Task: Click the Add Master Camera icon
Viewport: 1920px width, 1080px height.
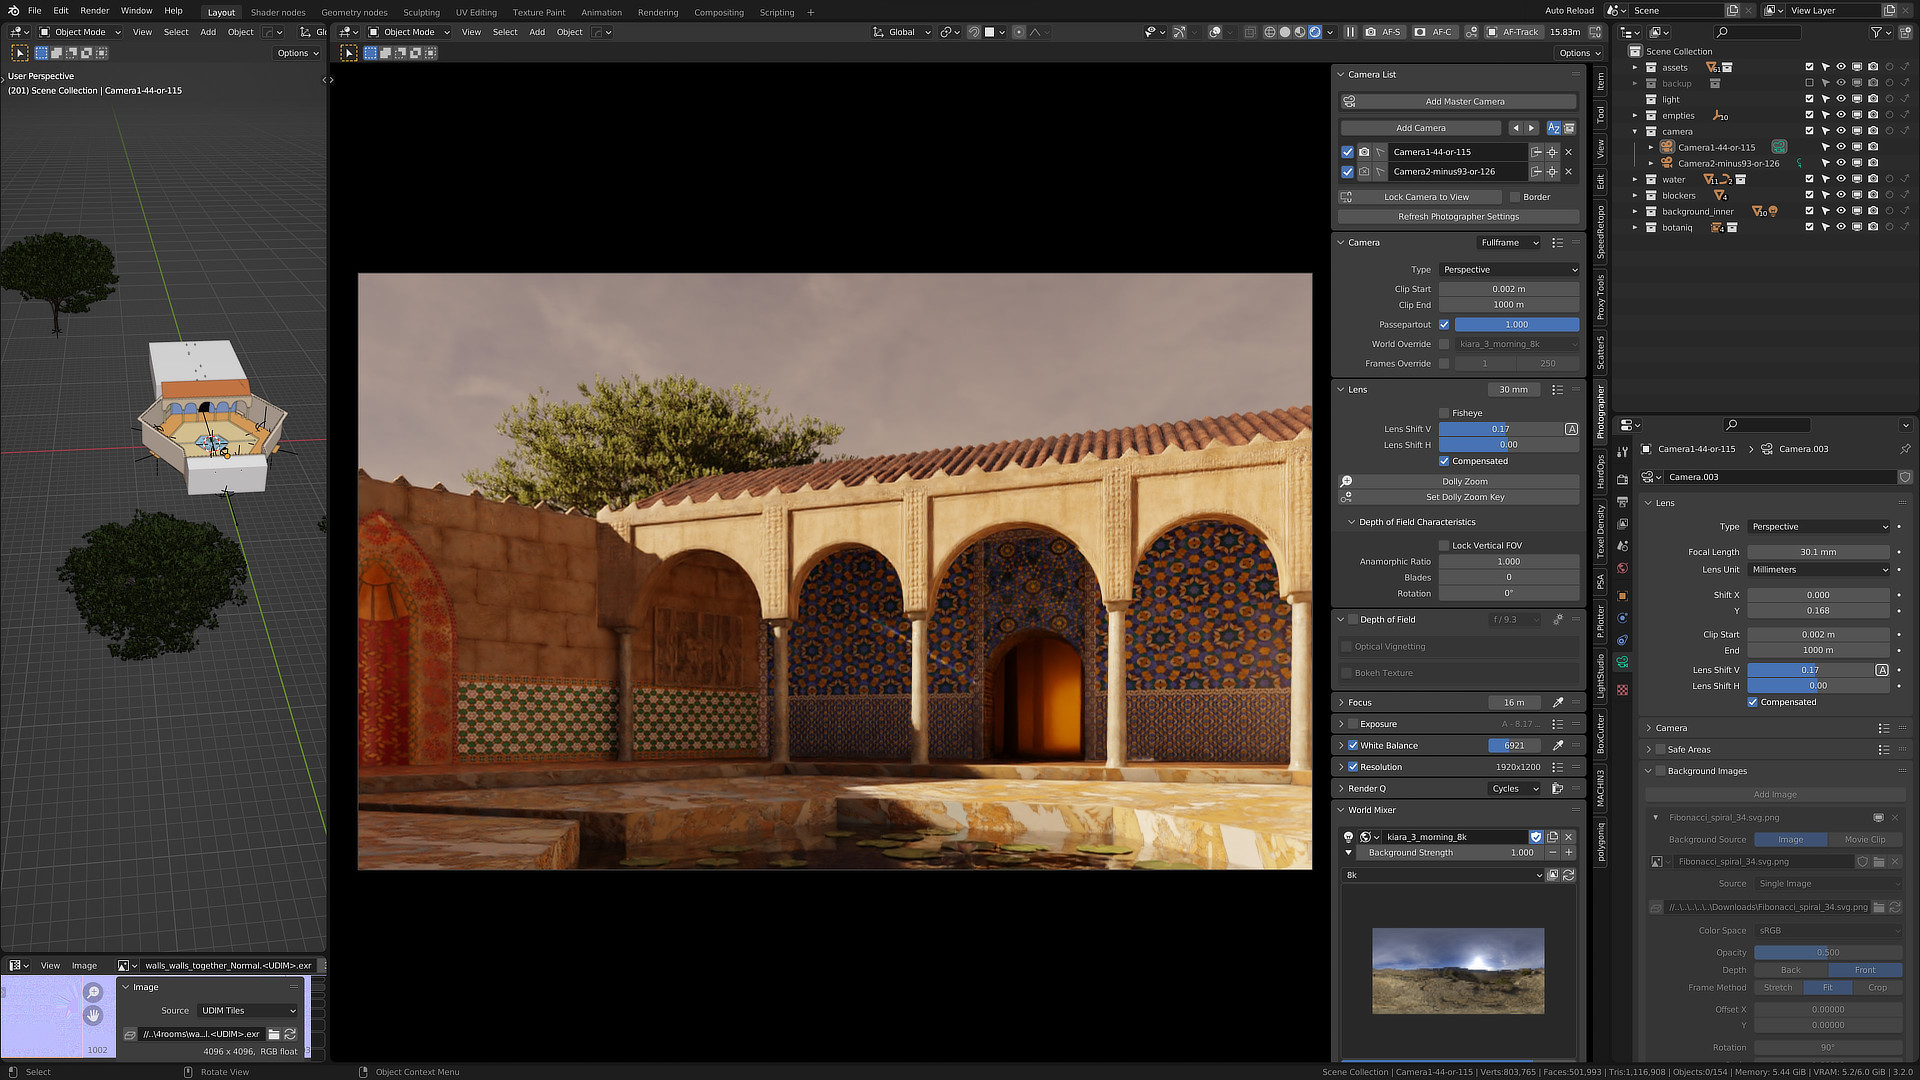Action: [1349, 101]
